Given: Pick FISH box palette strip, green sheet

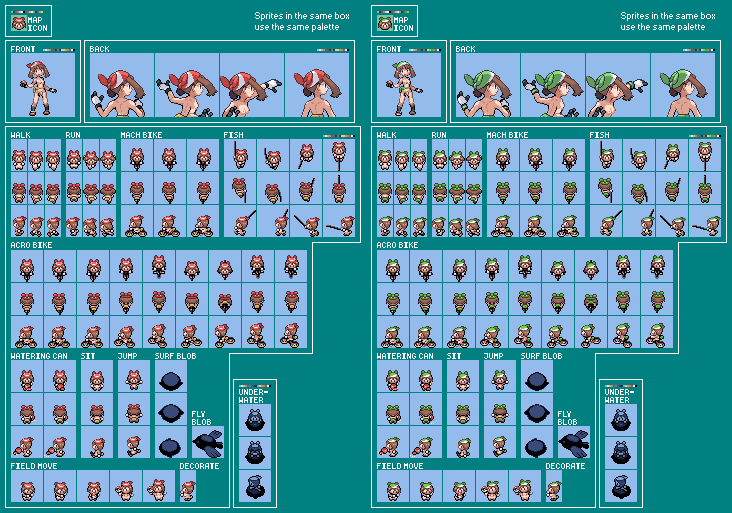Looking at the screenshot, I should pyautogui.click(x=705, y=136).
